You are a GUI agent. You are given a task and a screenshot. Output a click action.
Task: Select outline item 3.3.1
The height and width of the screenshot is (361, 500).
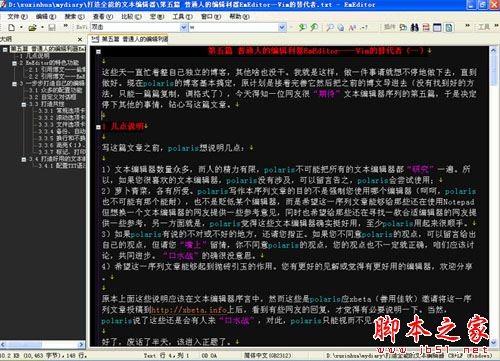[61, 111]
